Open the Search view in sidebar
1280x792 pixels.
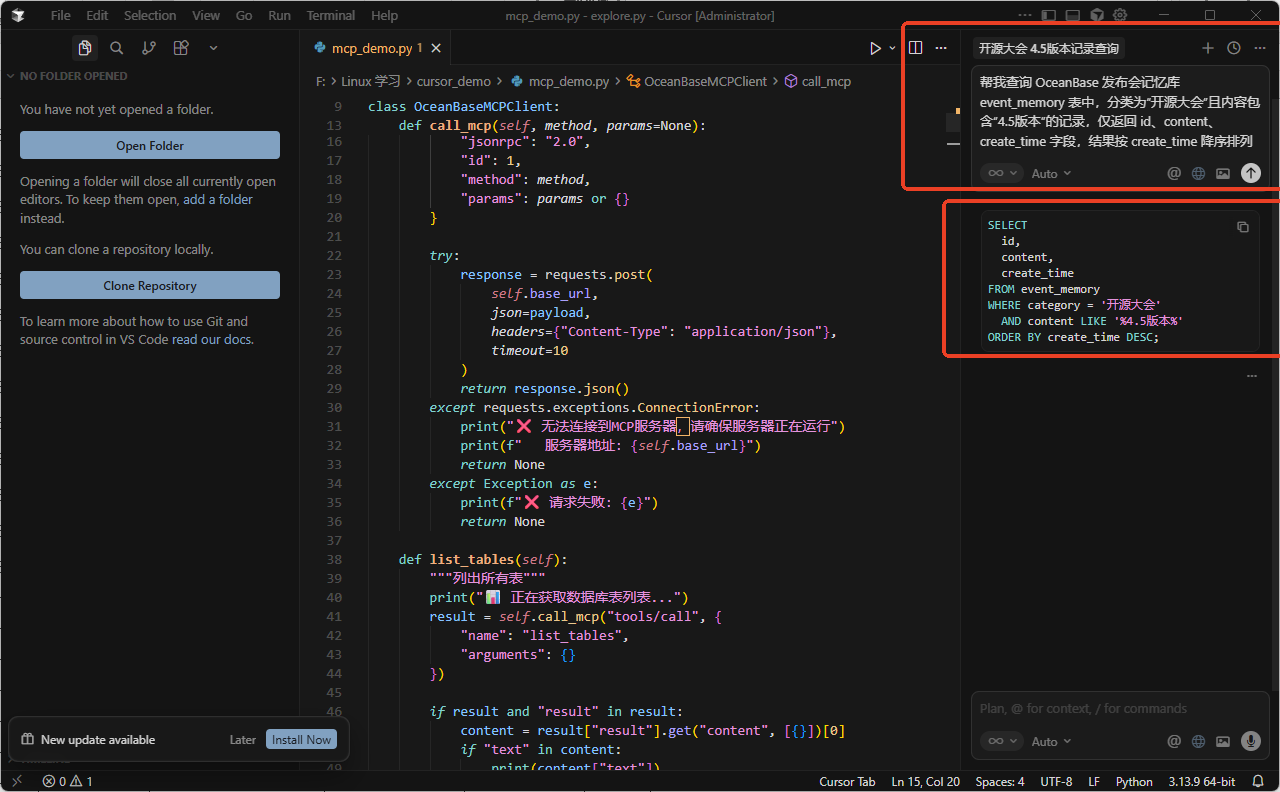coord(117,48)
